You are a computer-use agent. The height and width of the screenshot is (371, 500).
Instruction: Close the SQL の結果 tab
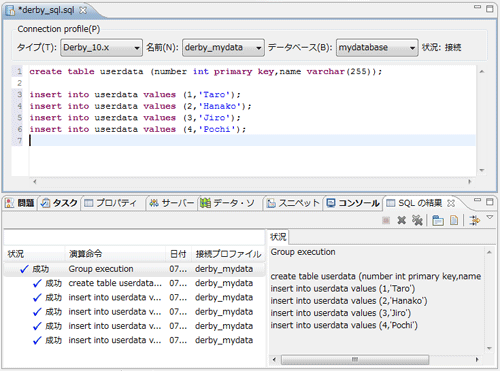[451, 203]
